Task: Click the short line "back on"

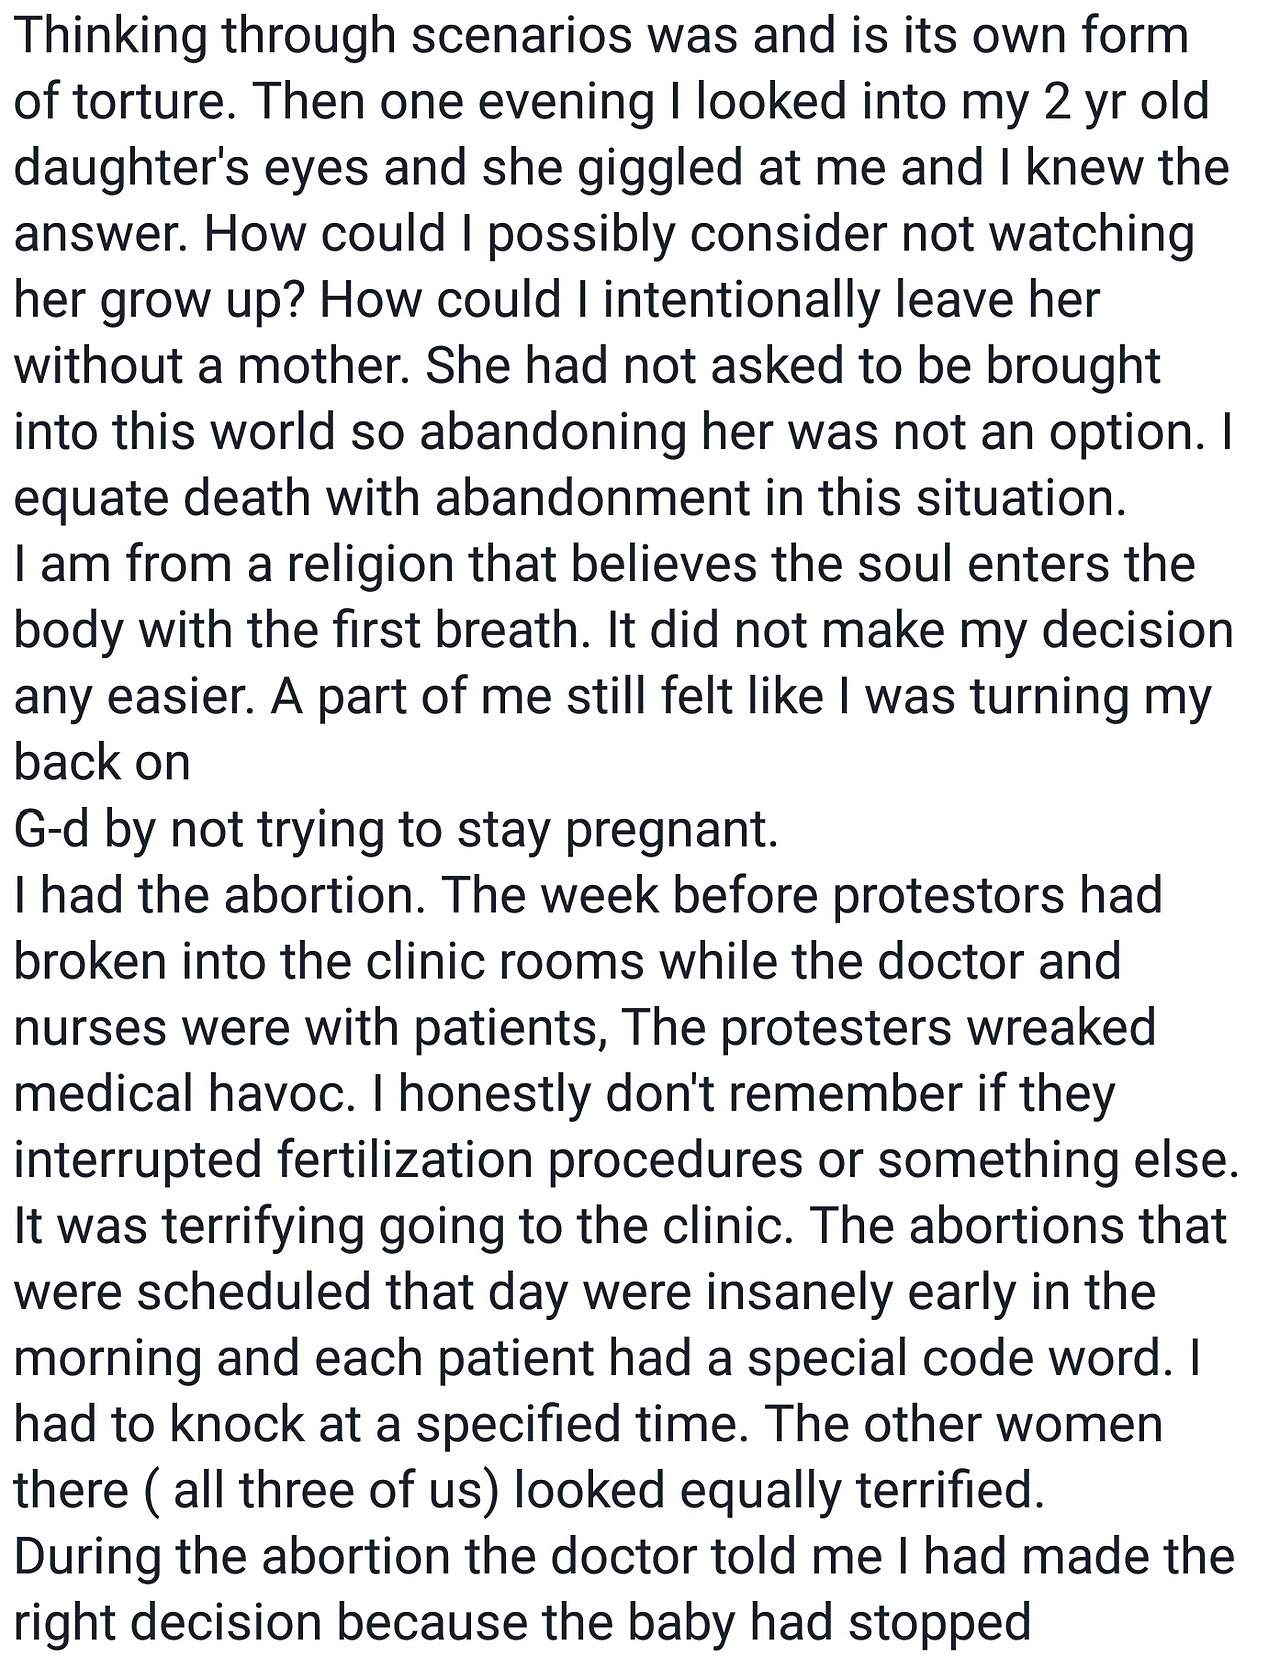Action: pyautogui.click(x=102, y=763)
